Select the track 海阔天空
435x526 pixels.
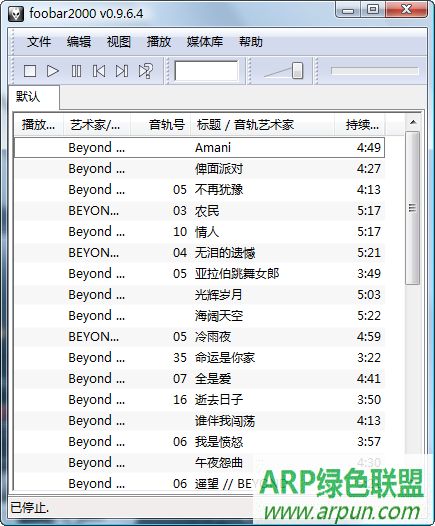coord(199,316)
